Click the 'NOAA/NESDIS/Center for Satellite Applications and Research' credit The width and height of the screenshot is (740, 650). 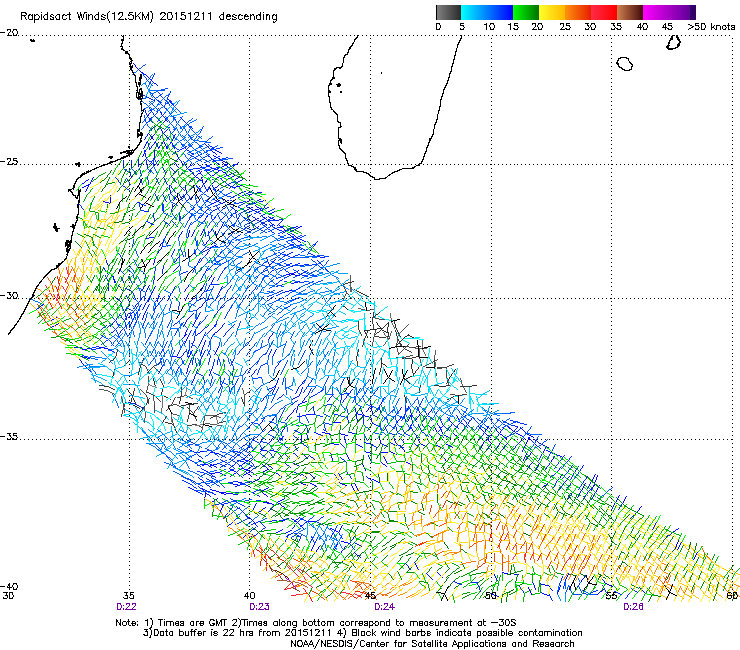432,644
